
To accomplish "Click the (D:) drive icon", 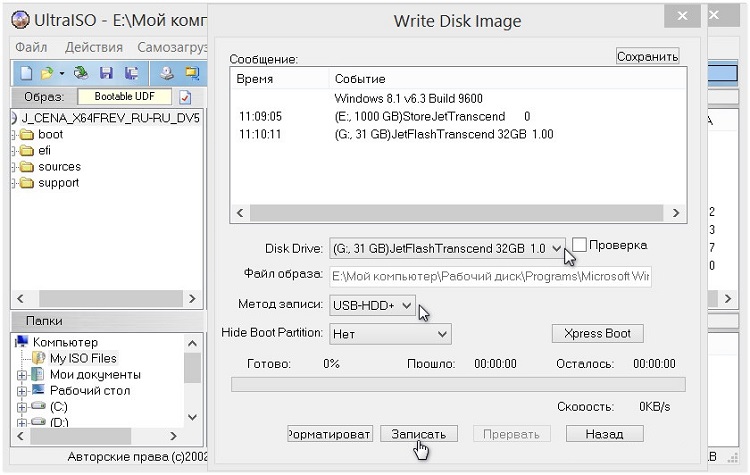I will click(x=38, y=421).
